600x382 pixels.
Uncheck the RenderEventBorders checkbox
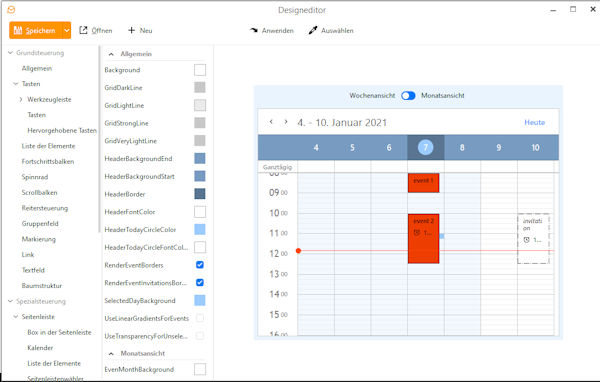pos(200,265)
